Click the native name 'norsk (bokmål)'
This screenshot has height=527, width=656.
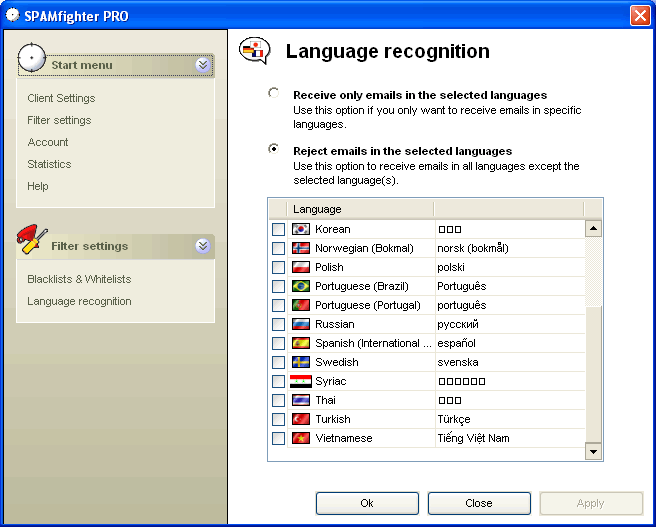pyautogui.click(x=473, y=248)
